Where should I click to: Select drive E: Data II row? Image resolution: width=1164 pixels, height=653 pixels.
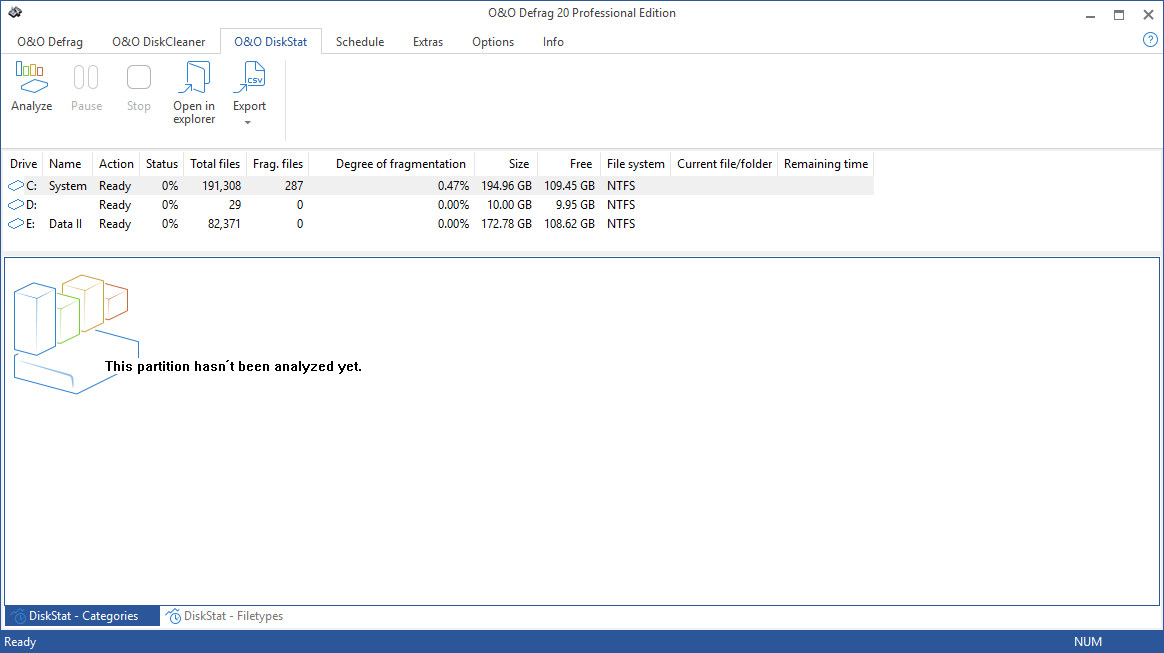(x=67, y=224)
